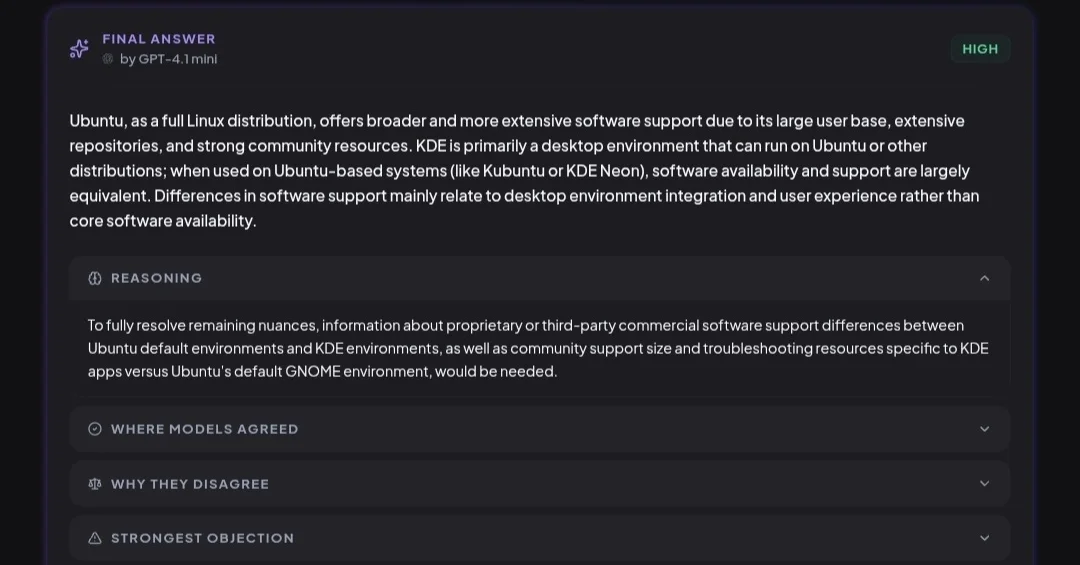Open the STRONGEST OBJECTION section title

click(202, 538)
